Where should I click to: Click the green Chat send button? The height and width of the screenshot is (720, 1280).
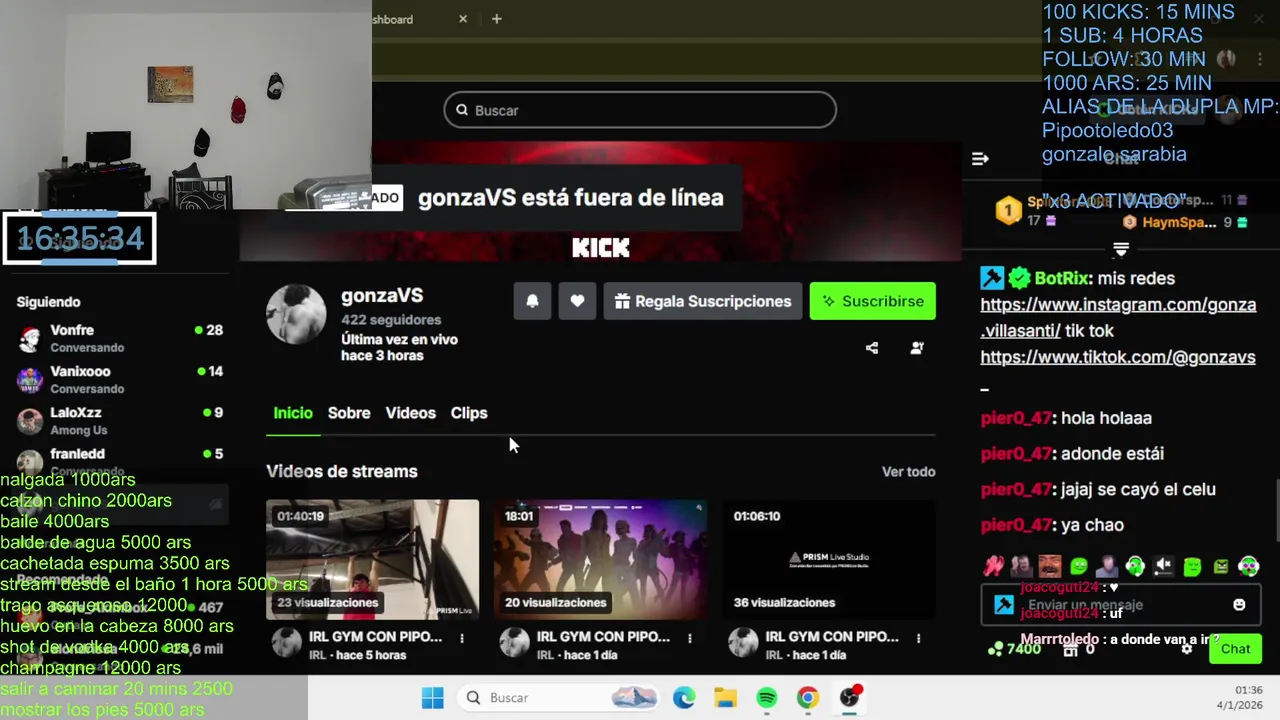click(1235, 649)
